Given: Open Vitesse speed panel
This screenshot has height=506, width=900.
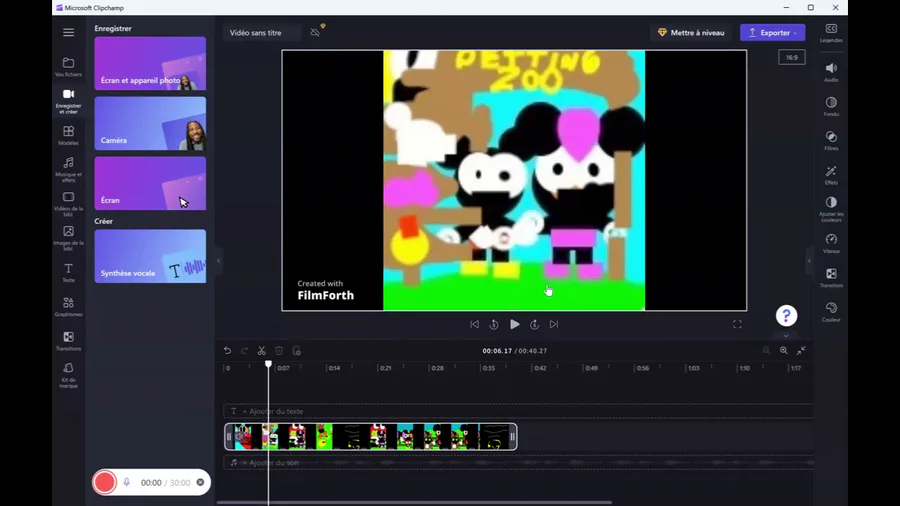Looking at the screenshot, I should click(831, 244).
